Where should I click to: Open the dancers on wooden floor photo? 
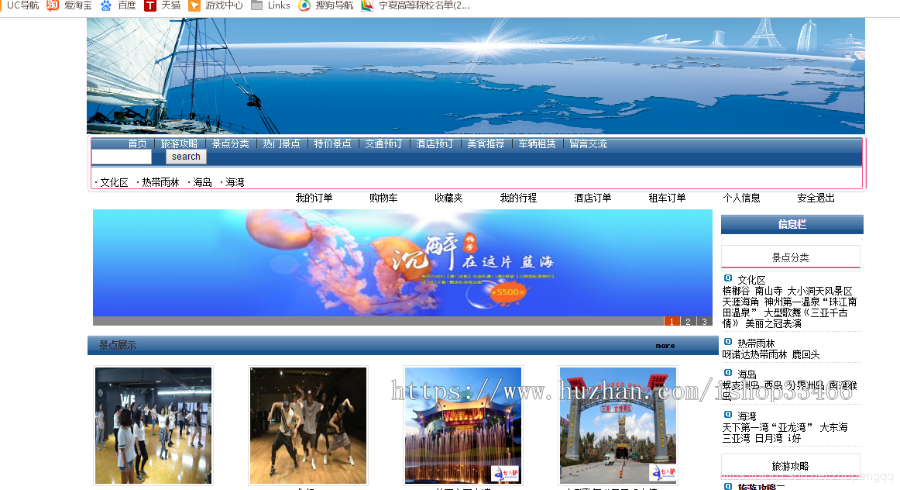click(x=308, y=426)
